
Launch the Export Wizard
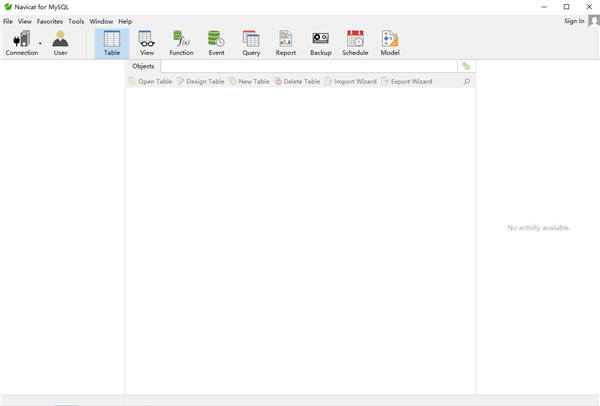[407, 82]
